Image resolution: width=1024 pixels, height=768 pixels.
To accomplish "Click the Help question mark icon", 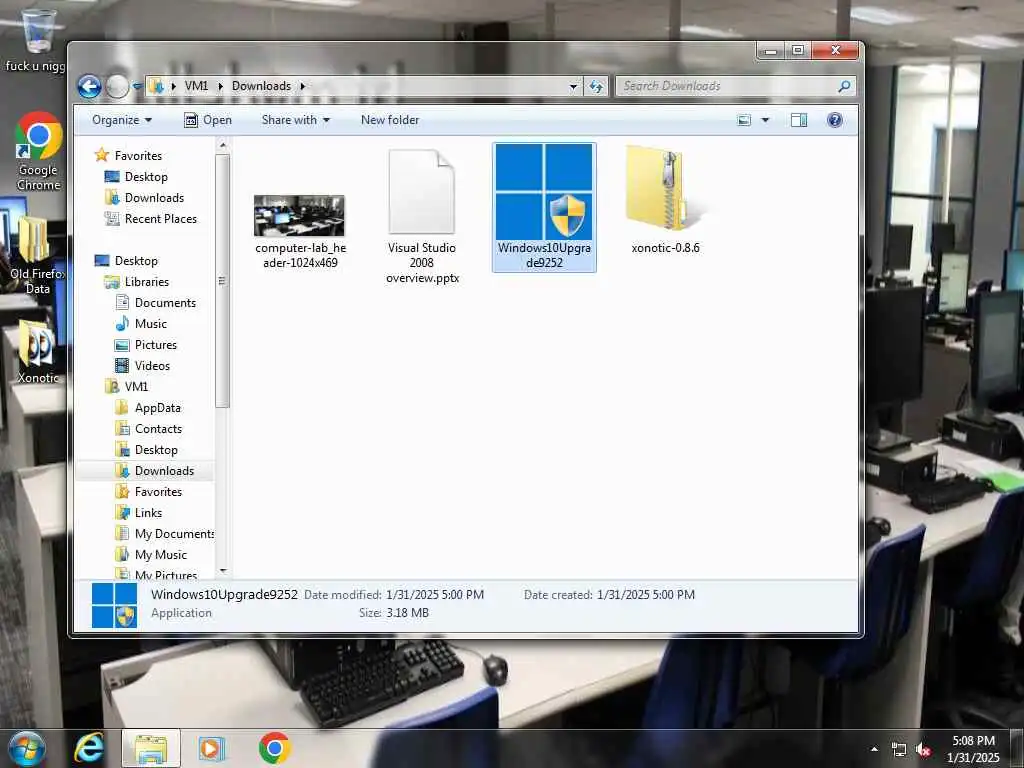I will (x=835, y=120).
